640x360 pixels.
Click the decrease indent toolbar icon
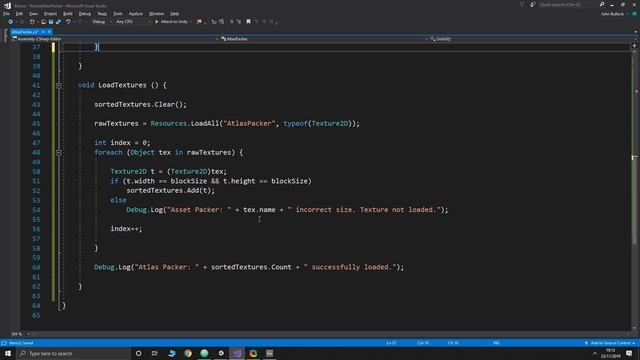pos(214,22)
